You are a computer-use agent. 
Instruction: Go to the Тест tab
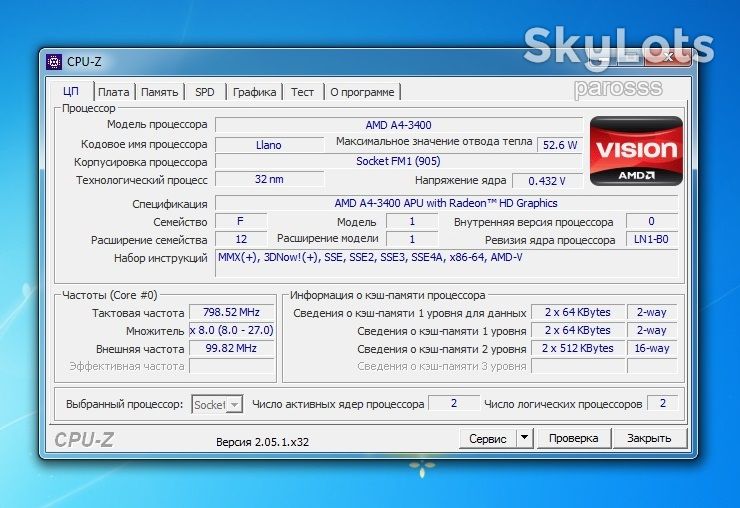click(x=302, y=92)
